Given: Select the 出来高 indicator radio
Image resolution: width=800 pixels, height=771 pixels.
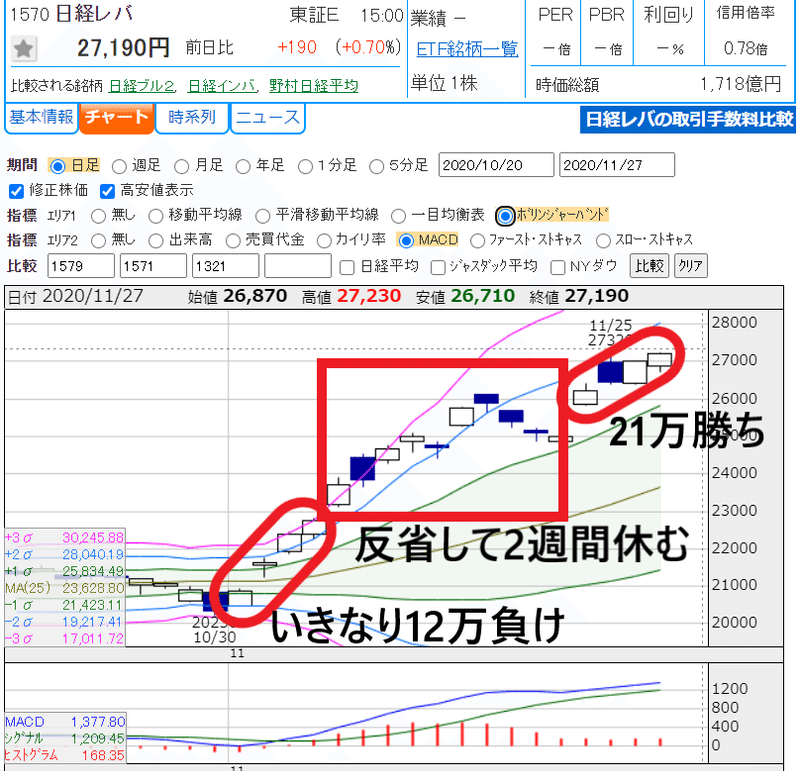Looking at the screenshot, I should click(x=156, y=241).
